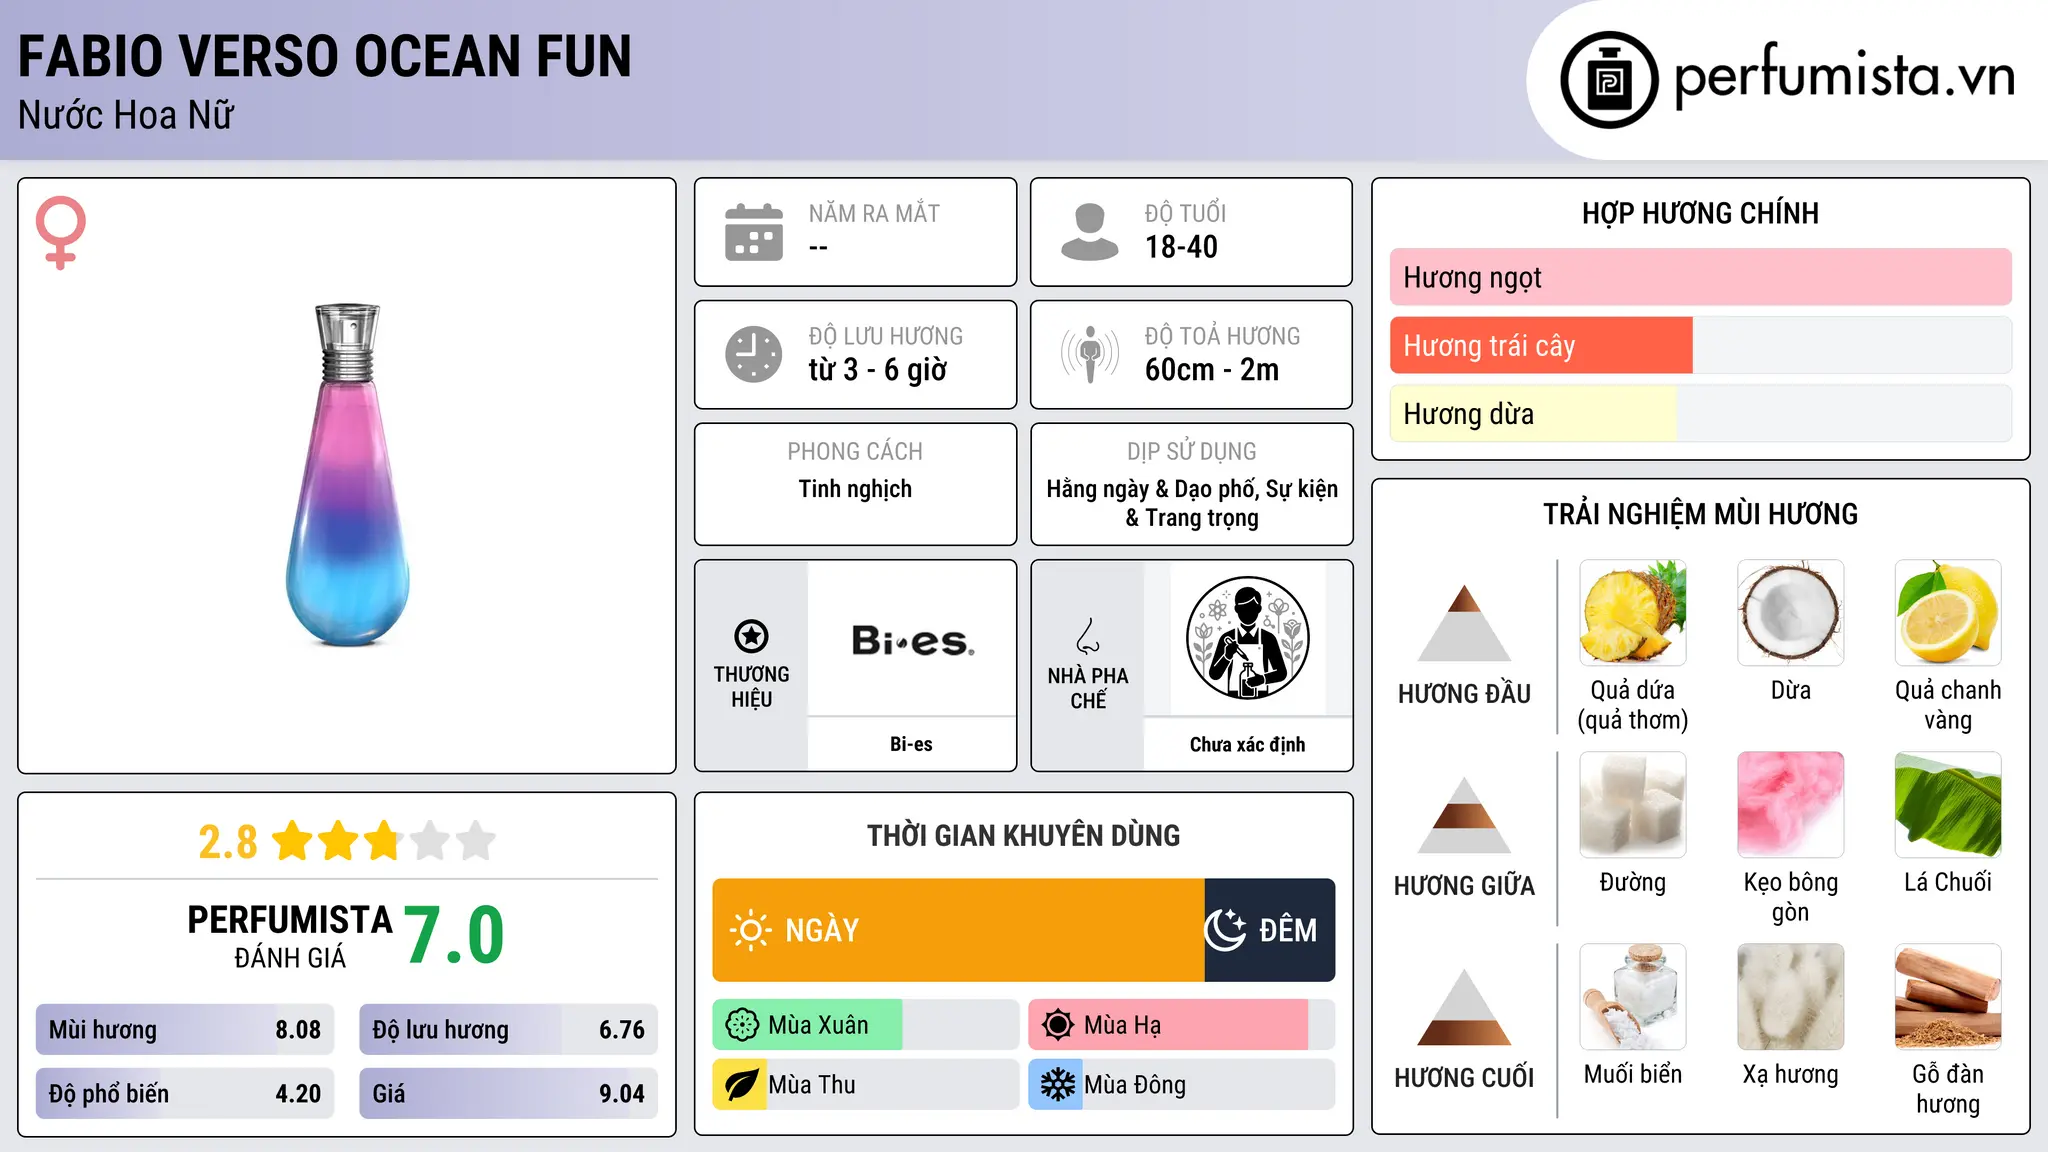Click the Độ lưu hương score bar 6.76
The image size is (2048, 1152).
click(x=508, y=1030)
